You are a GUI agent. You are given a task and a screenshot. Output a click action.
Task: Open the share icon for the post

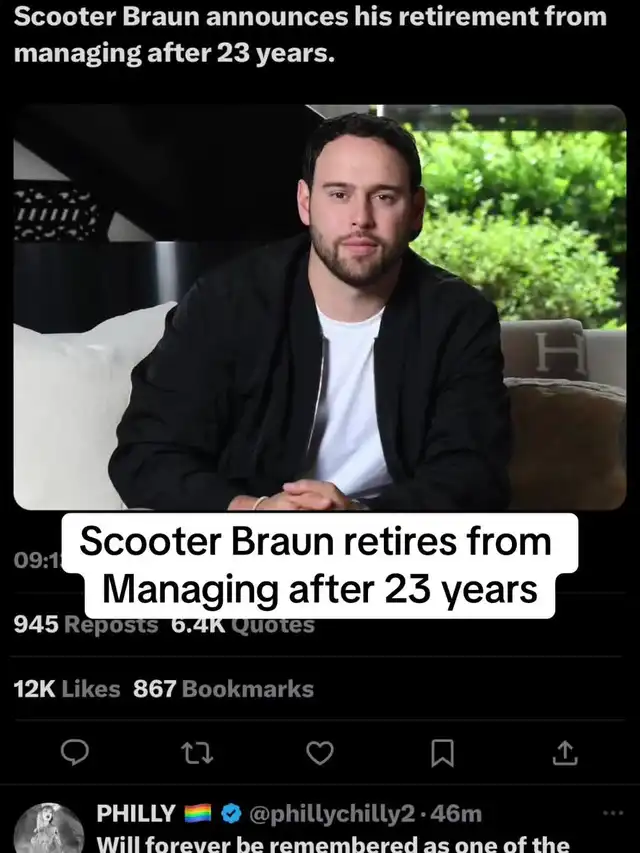pos(565,753)
